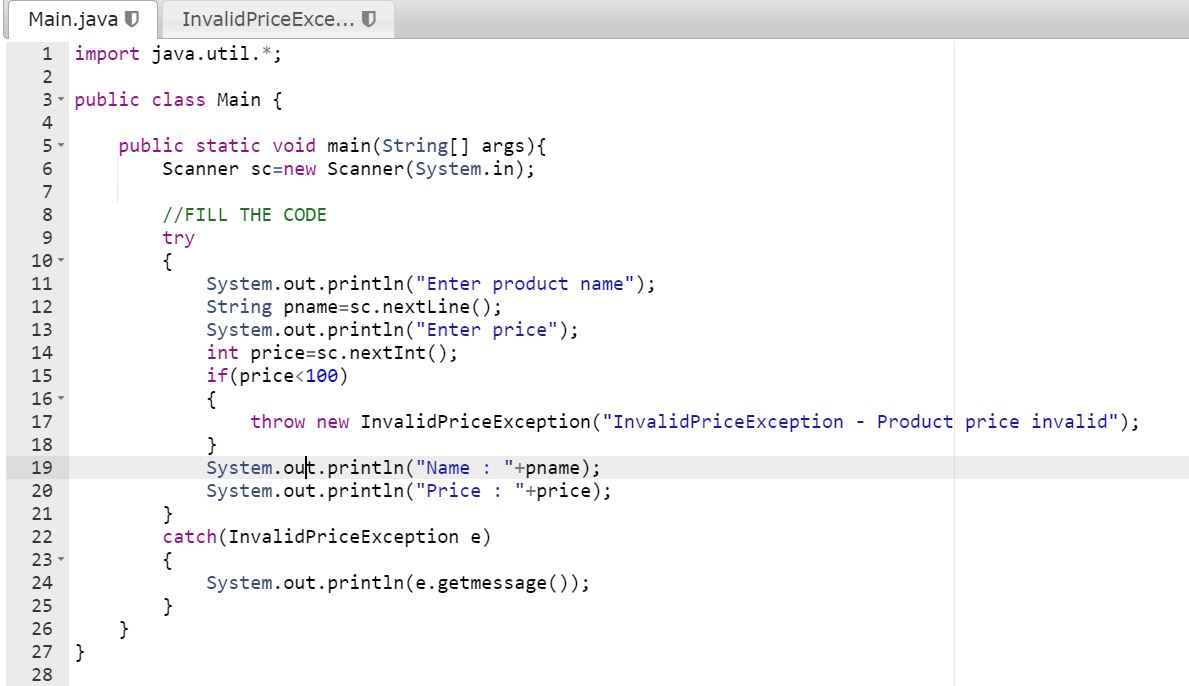Click 'Scanner(System.in);' on line 6
The width and height of the screenshot is (1189, 686).
pos(431,169)
